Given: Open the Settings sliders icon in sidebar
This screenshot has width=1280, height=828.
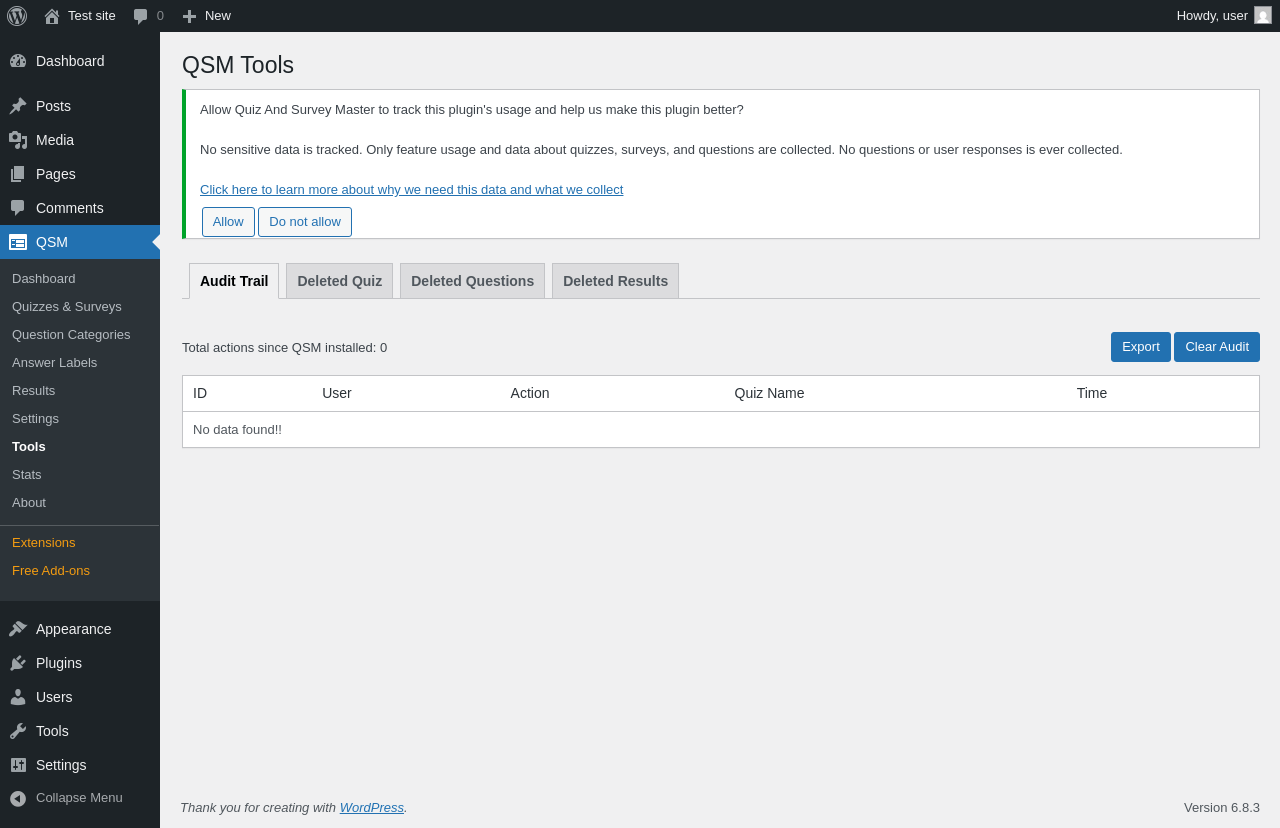Looking at the screenshot, I should coord(18,765).
